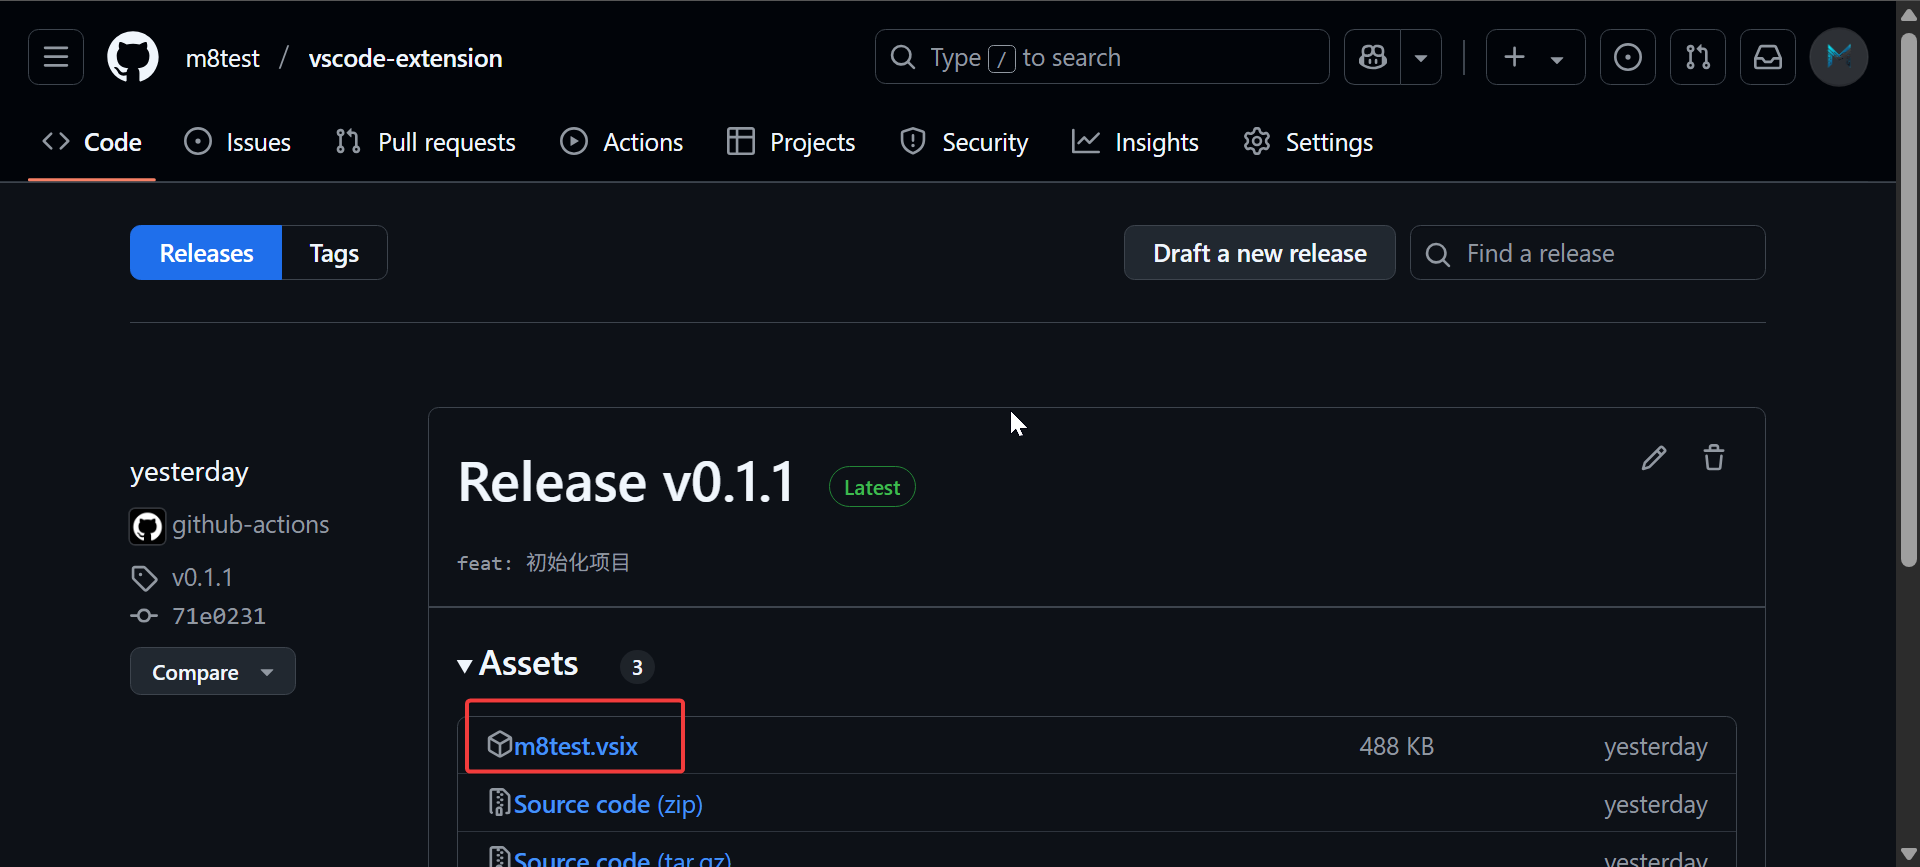Open the v0.1.1 tag link

tap(202, 578)
